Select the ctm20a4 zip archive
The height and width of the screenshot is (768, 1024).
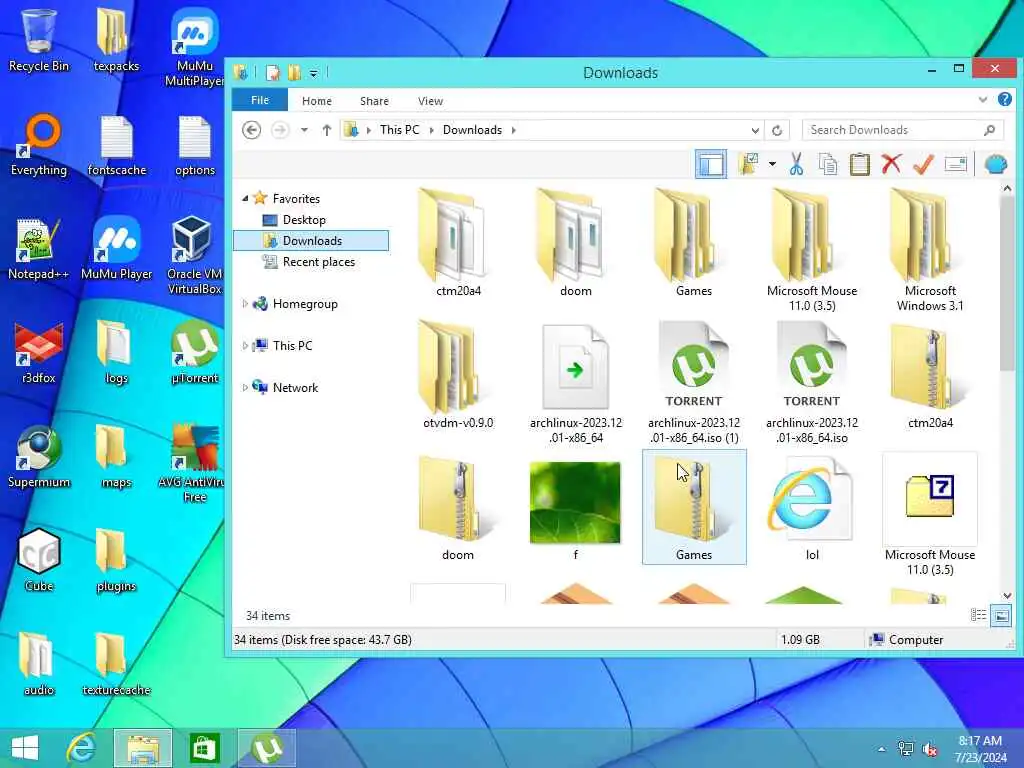pos(930,376)
